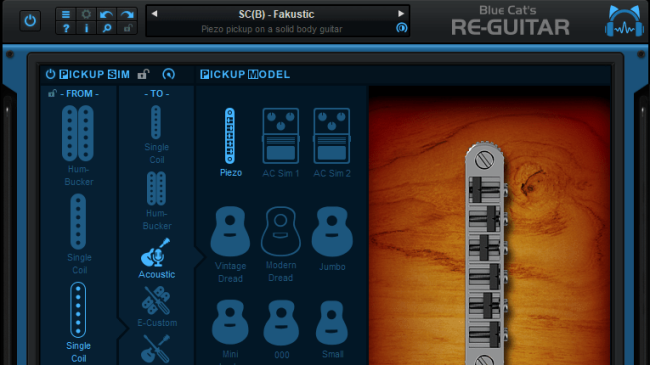This screenshot has width=650, height=365.
Task: Open the help question mark icon
Action: point(65,28)
